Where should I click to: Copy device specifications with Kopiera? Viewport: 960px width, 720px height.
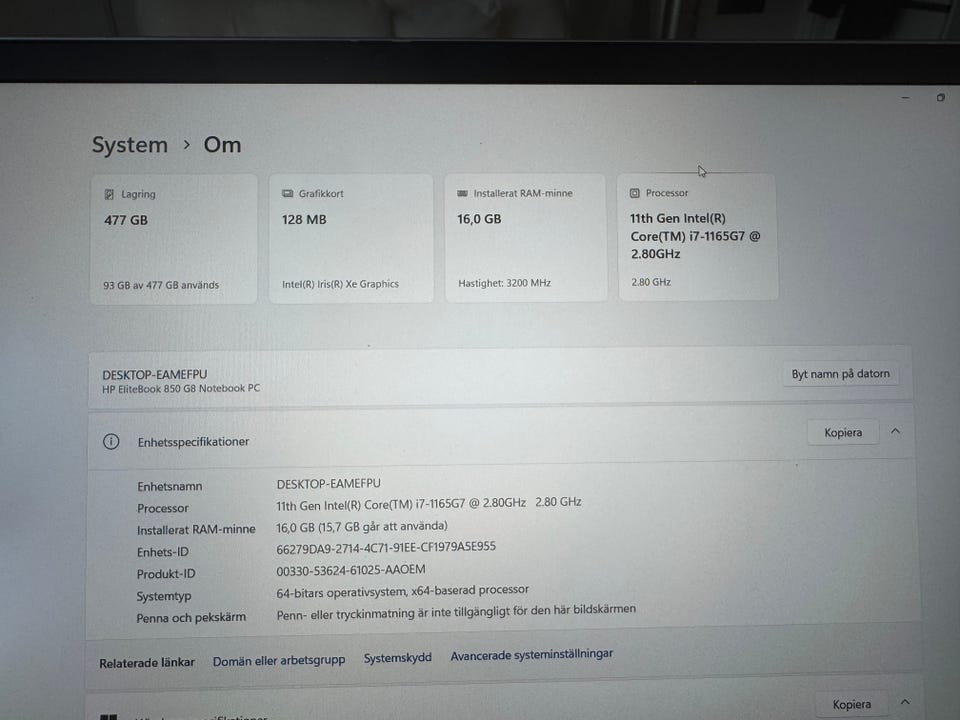coord(843,432)
